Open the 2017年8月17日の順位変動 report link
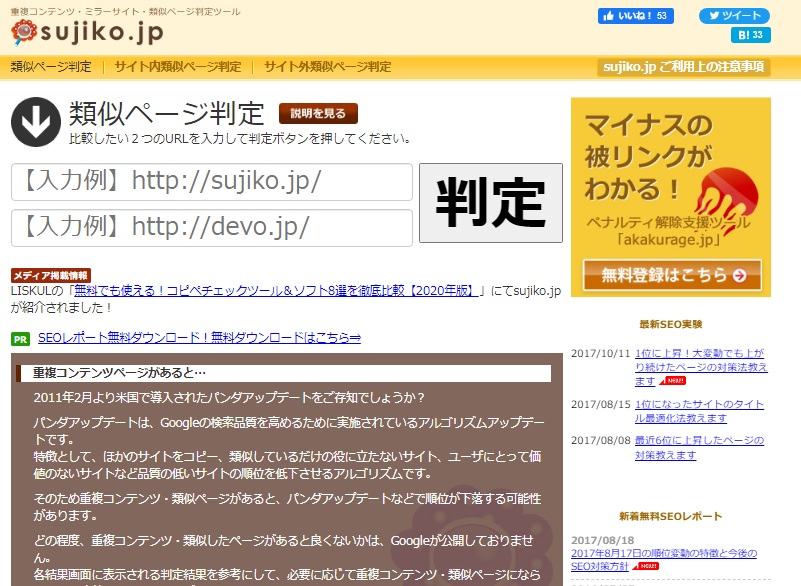801x586 pixels. coord(664,560)
